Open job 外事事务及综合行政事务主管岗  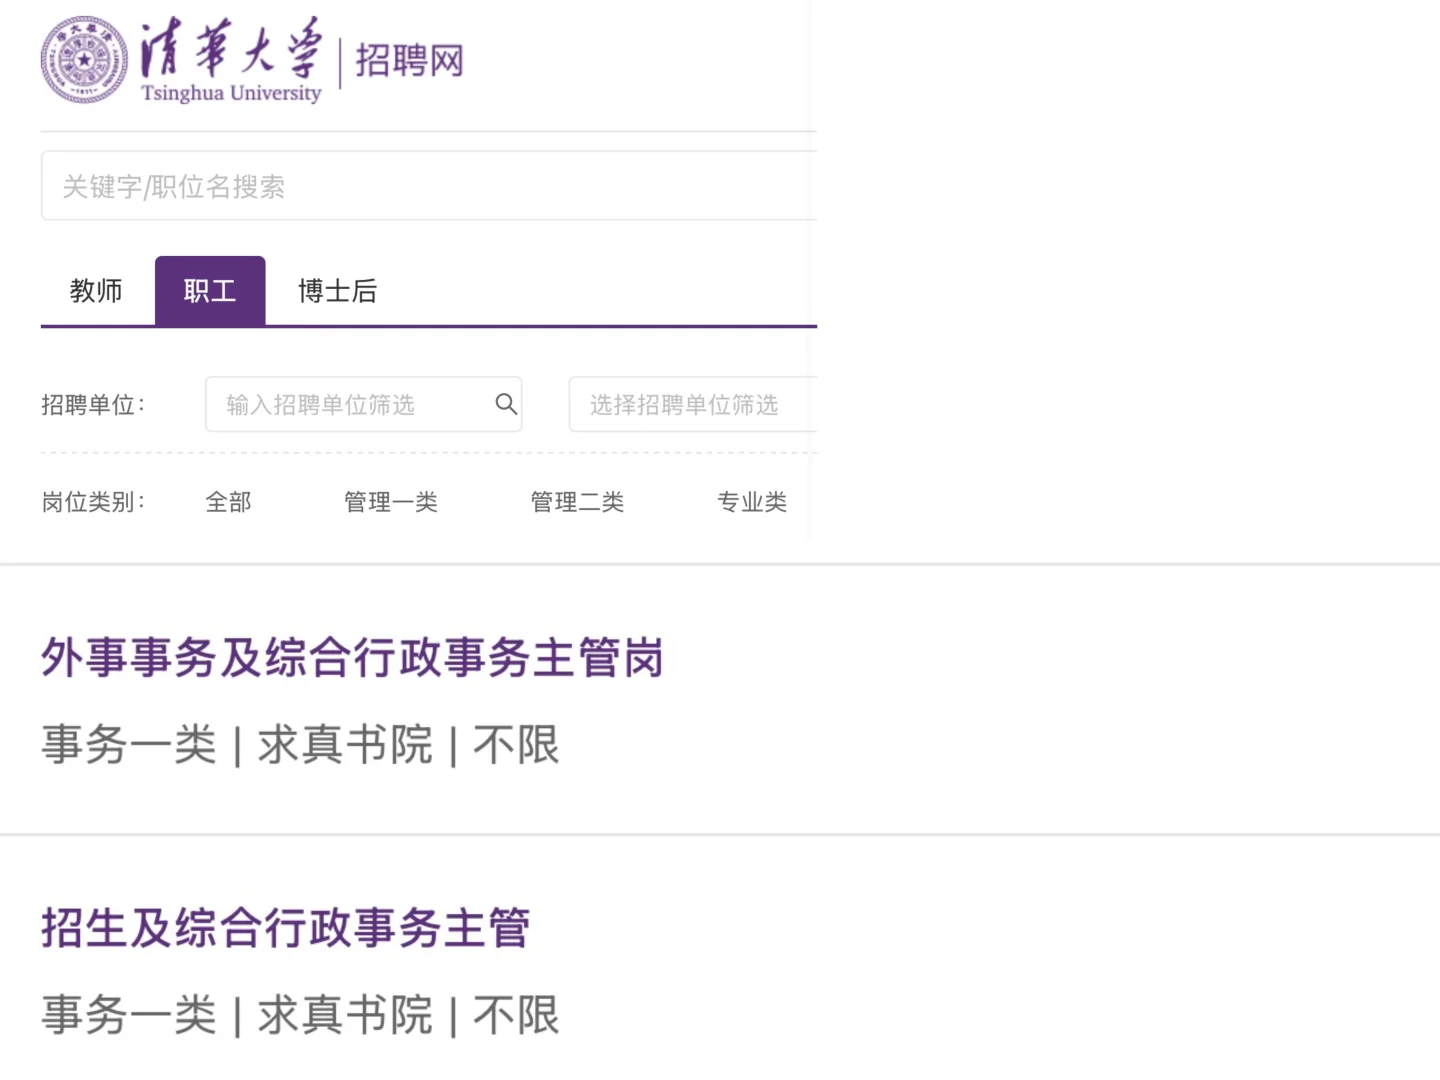point(352,658)
